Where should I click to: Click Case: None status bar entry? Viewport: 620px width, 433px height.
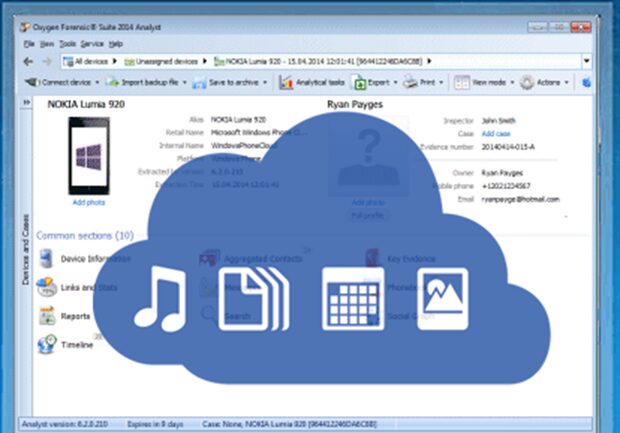click(x=289, y=424)
